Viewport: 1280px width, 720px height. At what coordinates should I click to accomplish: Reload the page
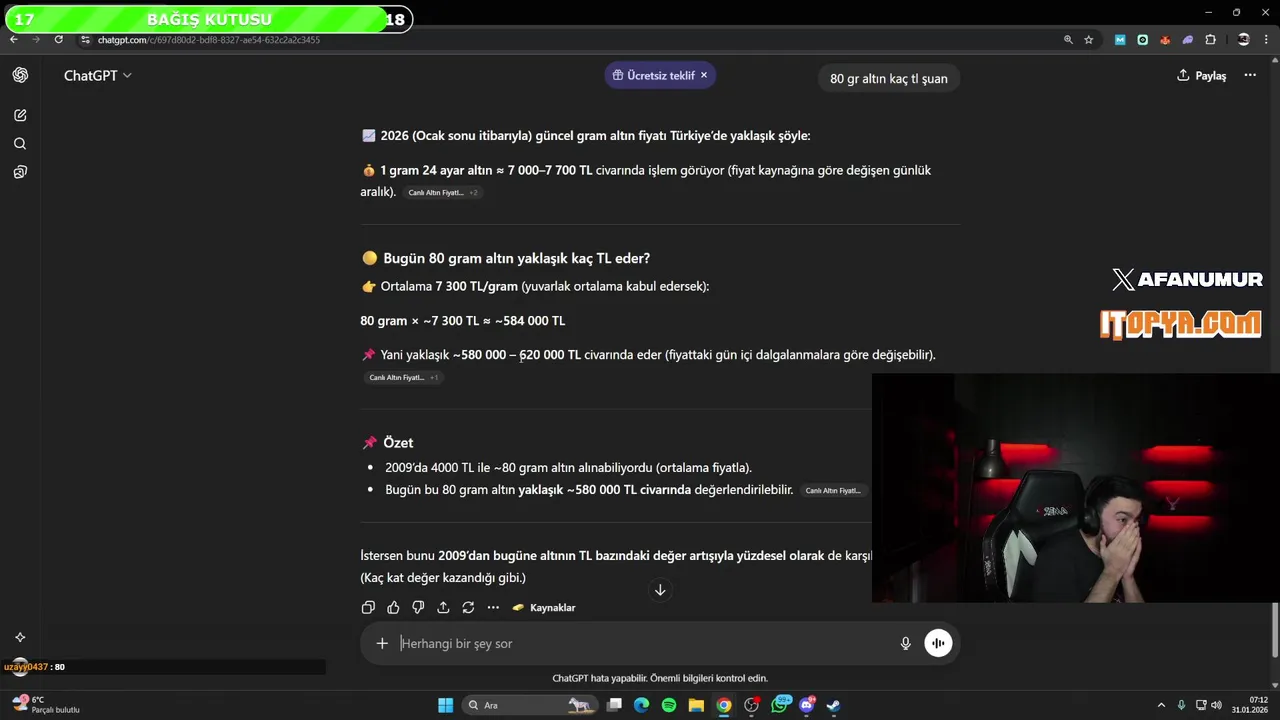(x=59, y=40)
